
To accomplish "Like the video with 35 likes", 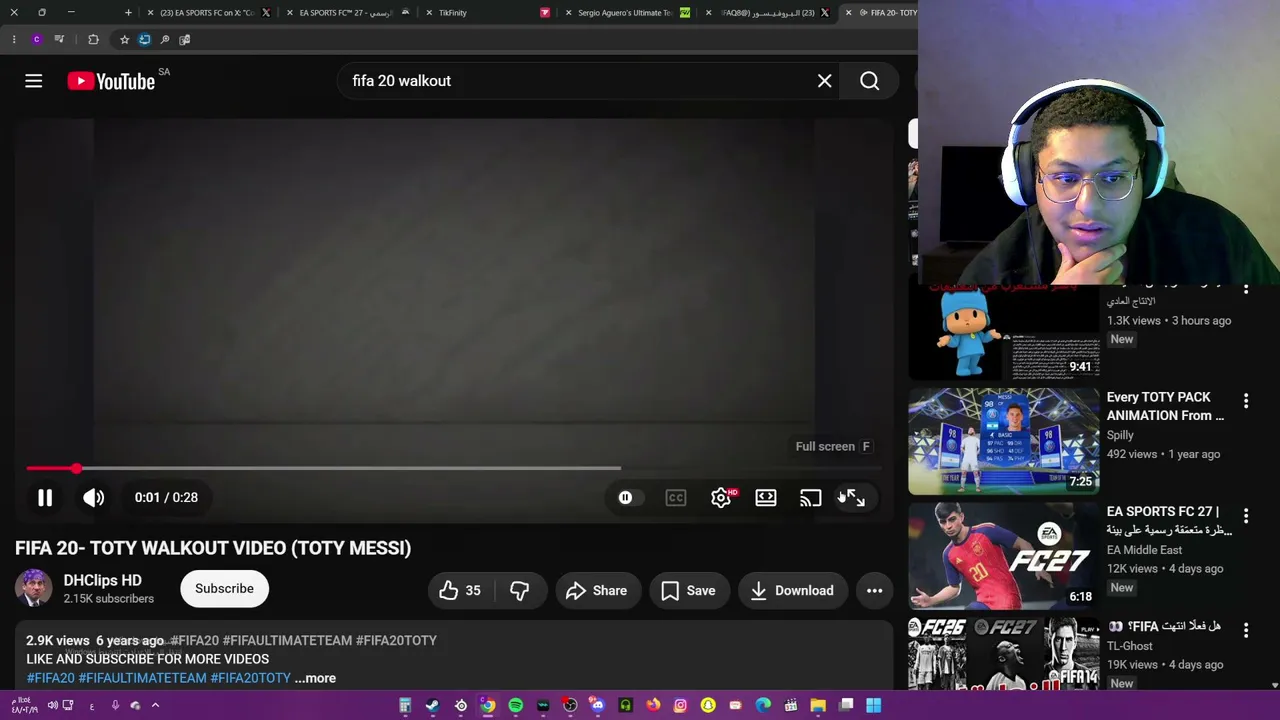I will (x=460, y=590).
